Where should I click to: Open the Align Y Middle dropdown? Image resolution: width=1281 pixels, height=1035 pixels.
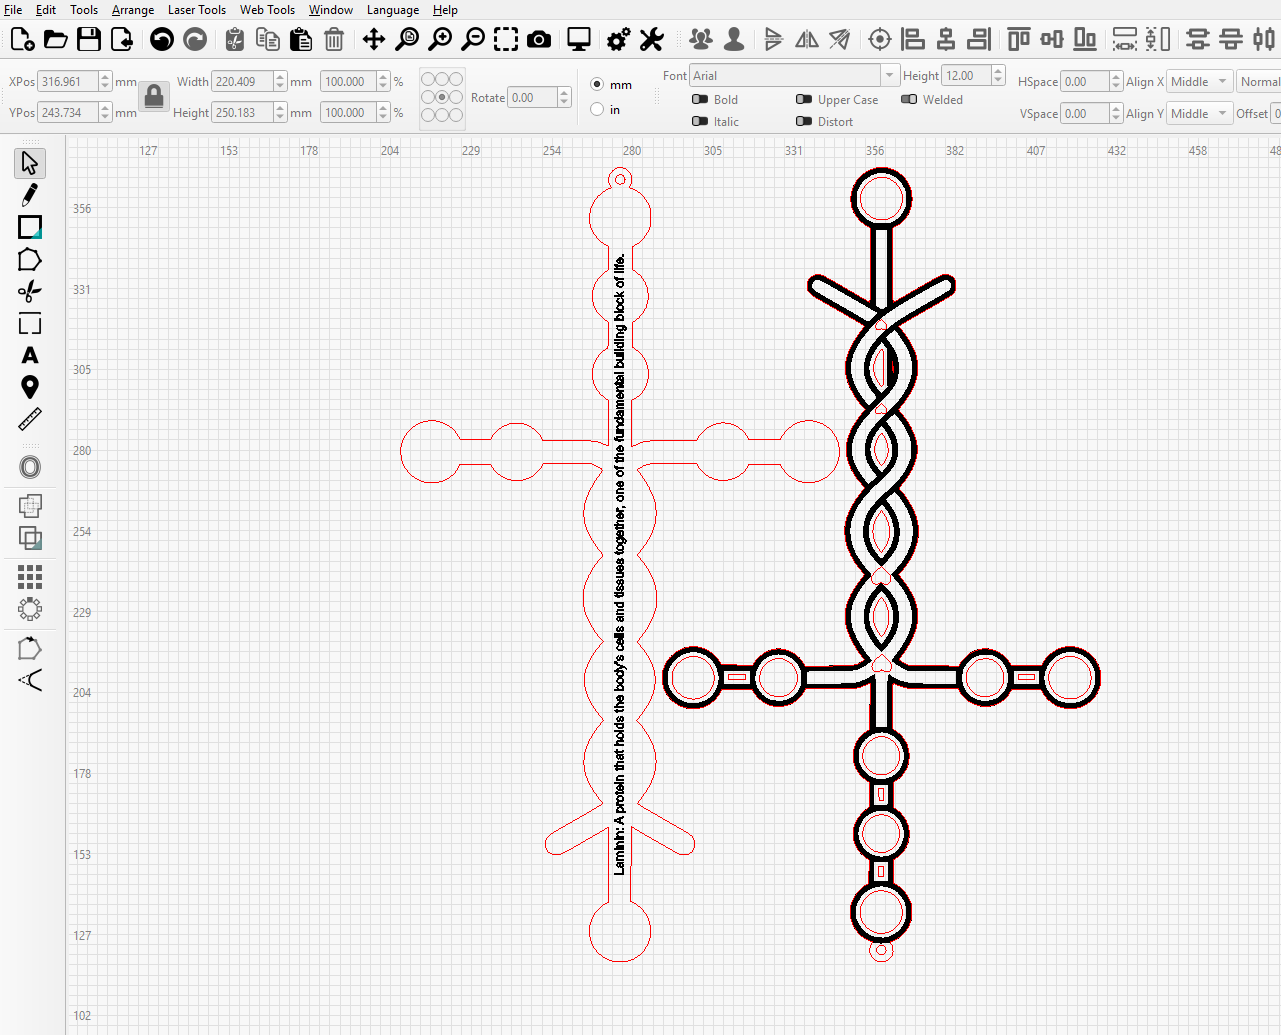click(1199, 114)
